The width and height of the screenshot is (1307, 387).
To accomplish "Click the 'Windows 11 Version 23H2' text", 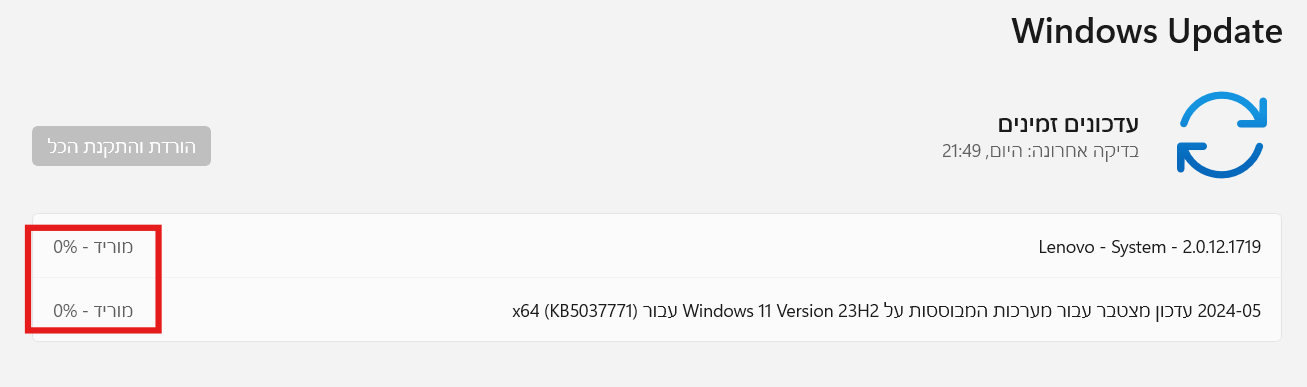I will coord(781,310).
